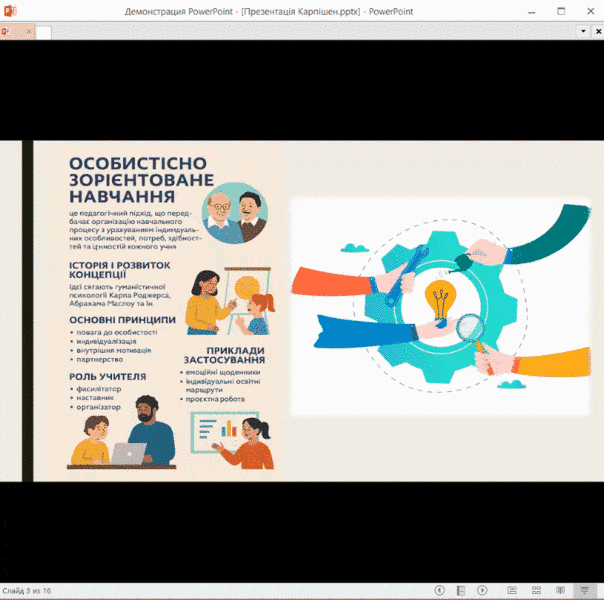The image size is (604, 600).
Task: Close the tab bar using right X
Action: coord(596,32)
